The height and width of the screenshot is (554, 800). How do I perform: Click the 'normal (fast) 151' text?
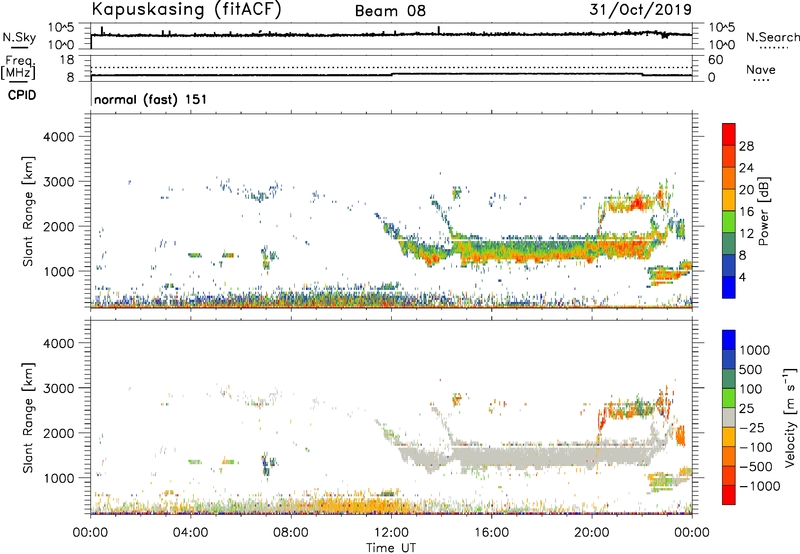151,99
